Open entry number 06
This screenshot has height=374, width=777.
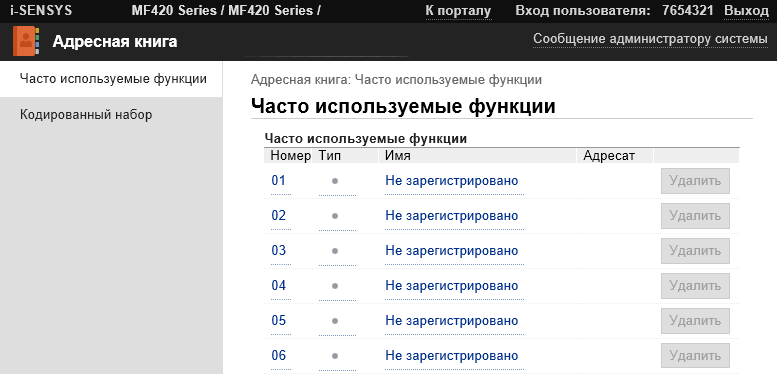pyautogui.click(x=279, y=356)
